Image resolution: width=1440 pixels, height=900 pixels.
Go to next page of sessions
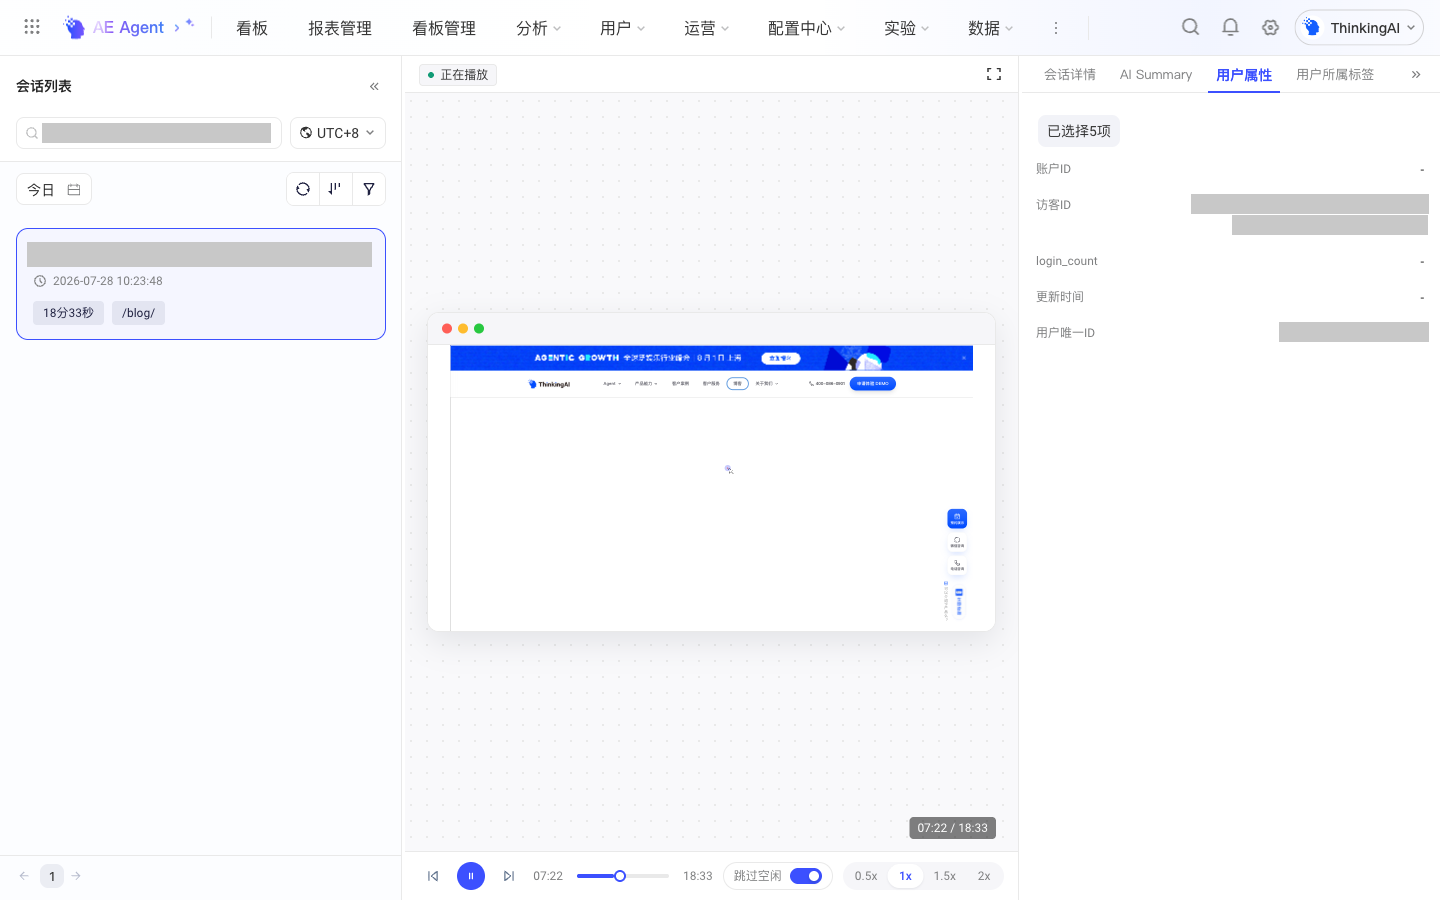point(76,876)
